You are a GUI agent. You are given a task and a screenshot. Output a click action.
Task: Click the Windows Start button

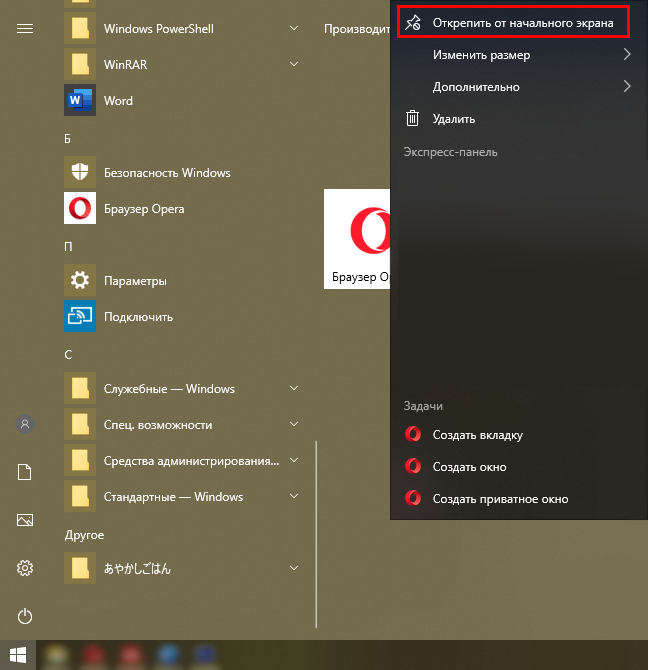click(x=18, y=655)
